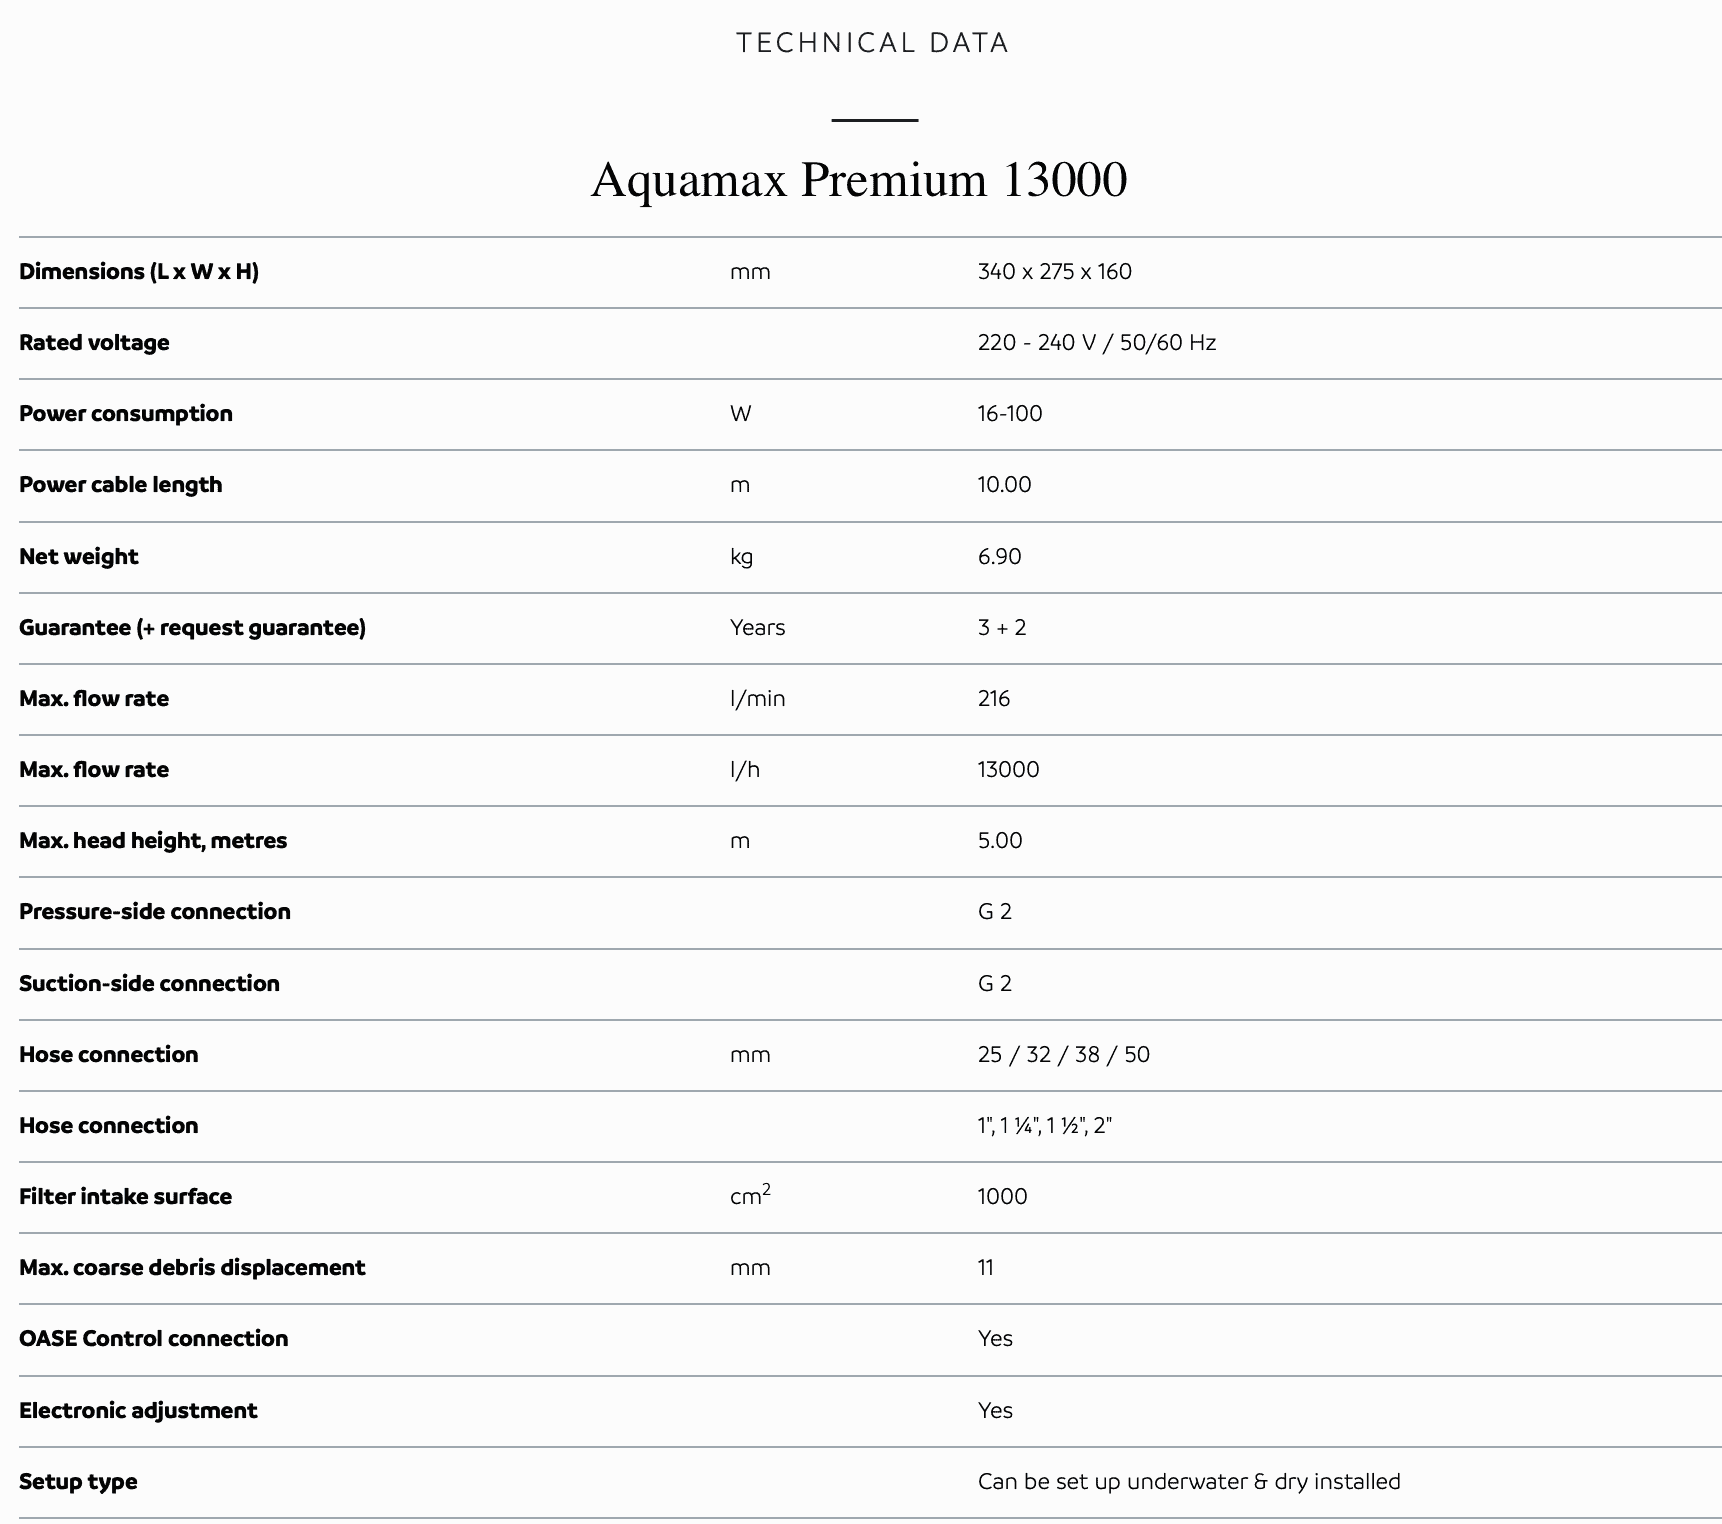Select the Power consumption label
This screenshot has width=1722, height=1524.
[126, 414]
